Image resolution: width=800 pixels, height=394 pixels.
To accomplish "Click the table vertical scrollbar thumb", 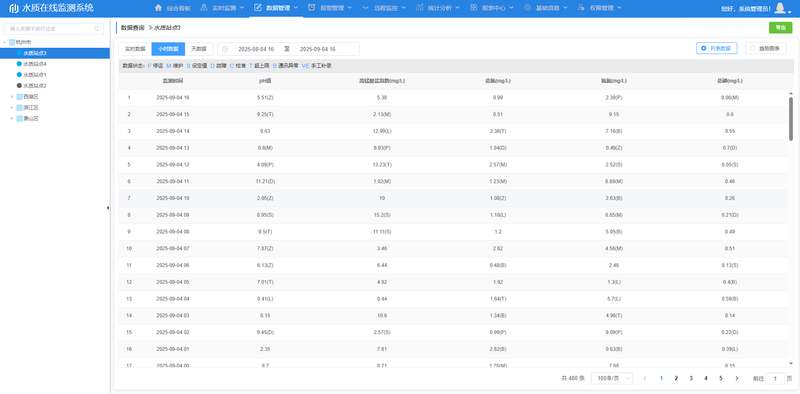I will pyautogui.click(x=791, y=118).
